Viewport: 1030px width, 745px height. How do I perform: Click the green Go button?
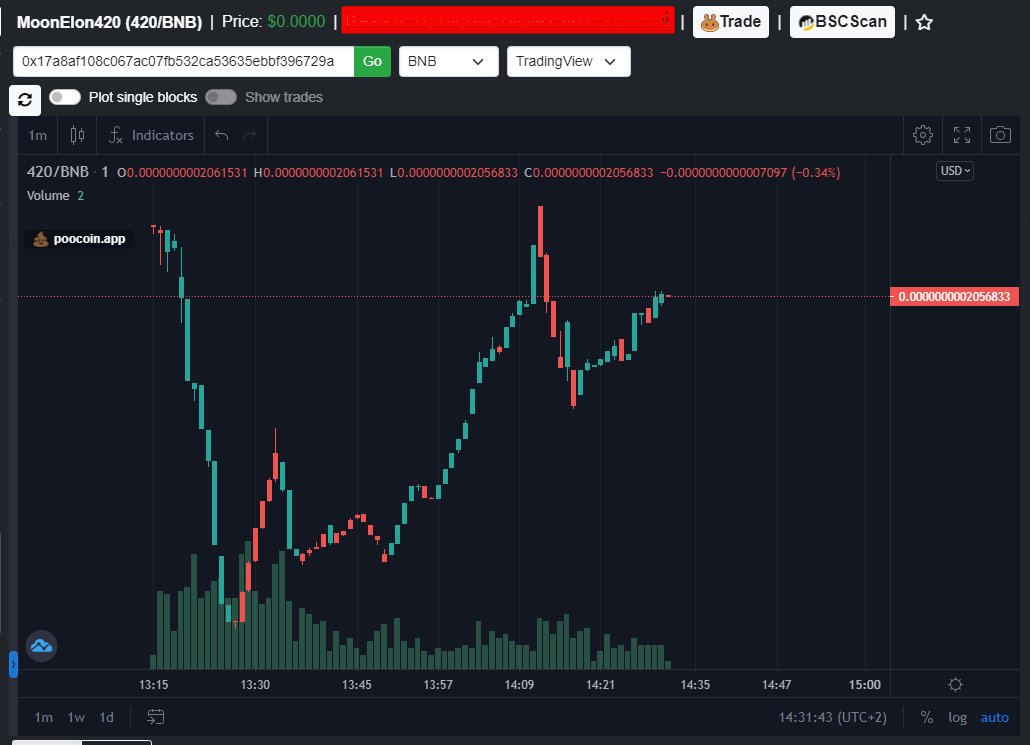[x=372, y=61]
